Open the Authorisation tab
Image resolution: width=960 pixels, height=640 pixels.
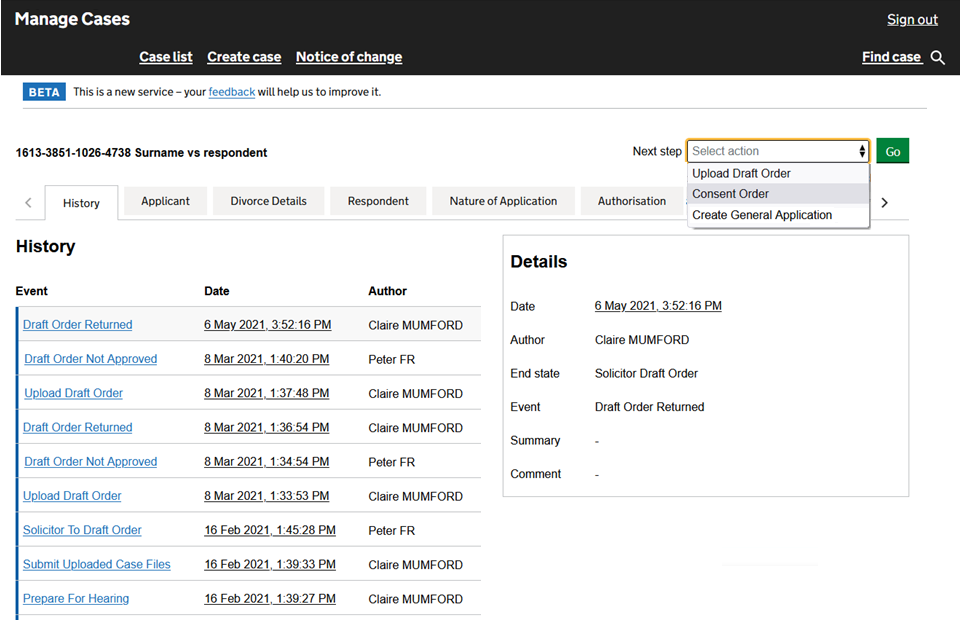point(631,201)
